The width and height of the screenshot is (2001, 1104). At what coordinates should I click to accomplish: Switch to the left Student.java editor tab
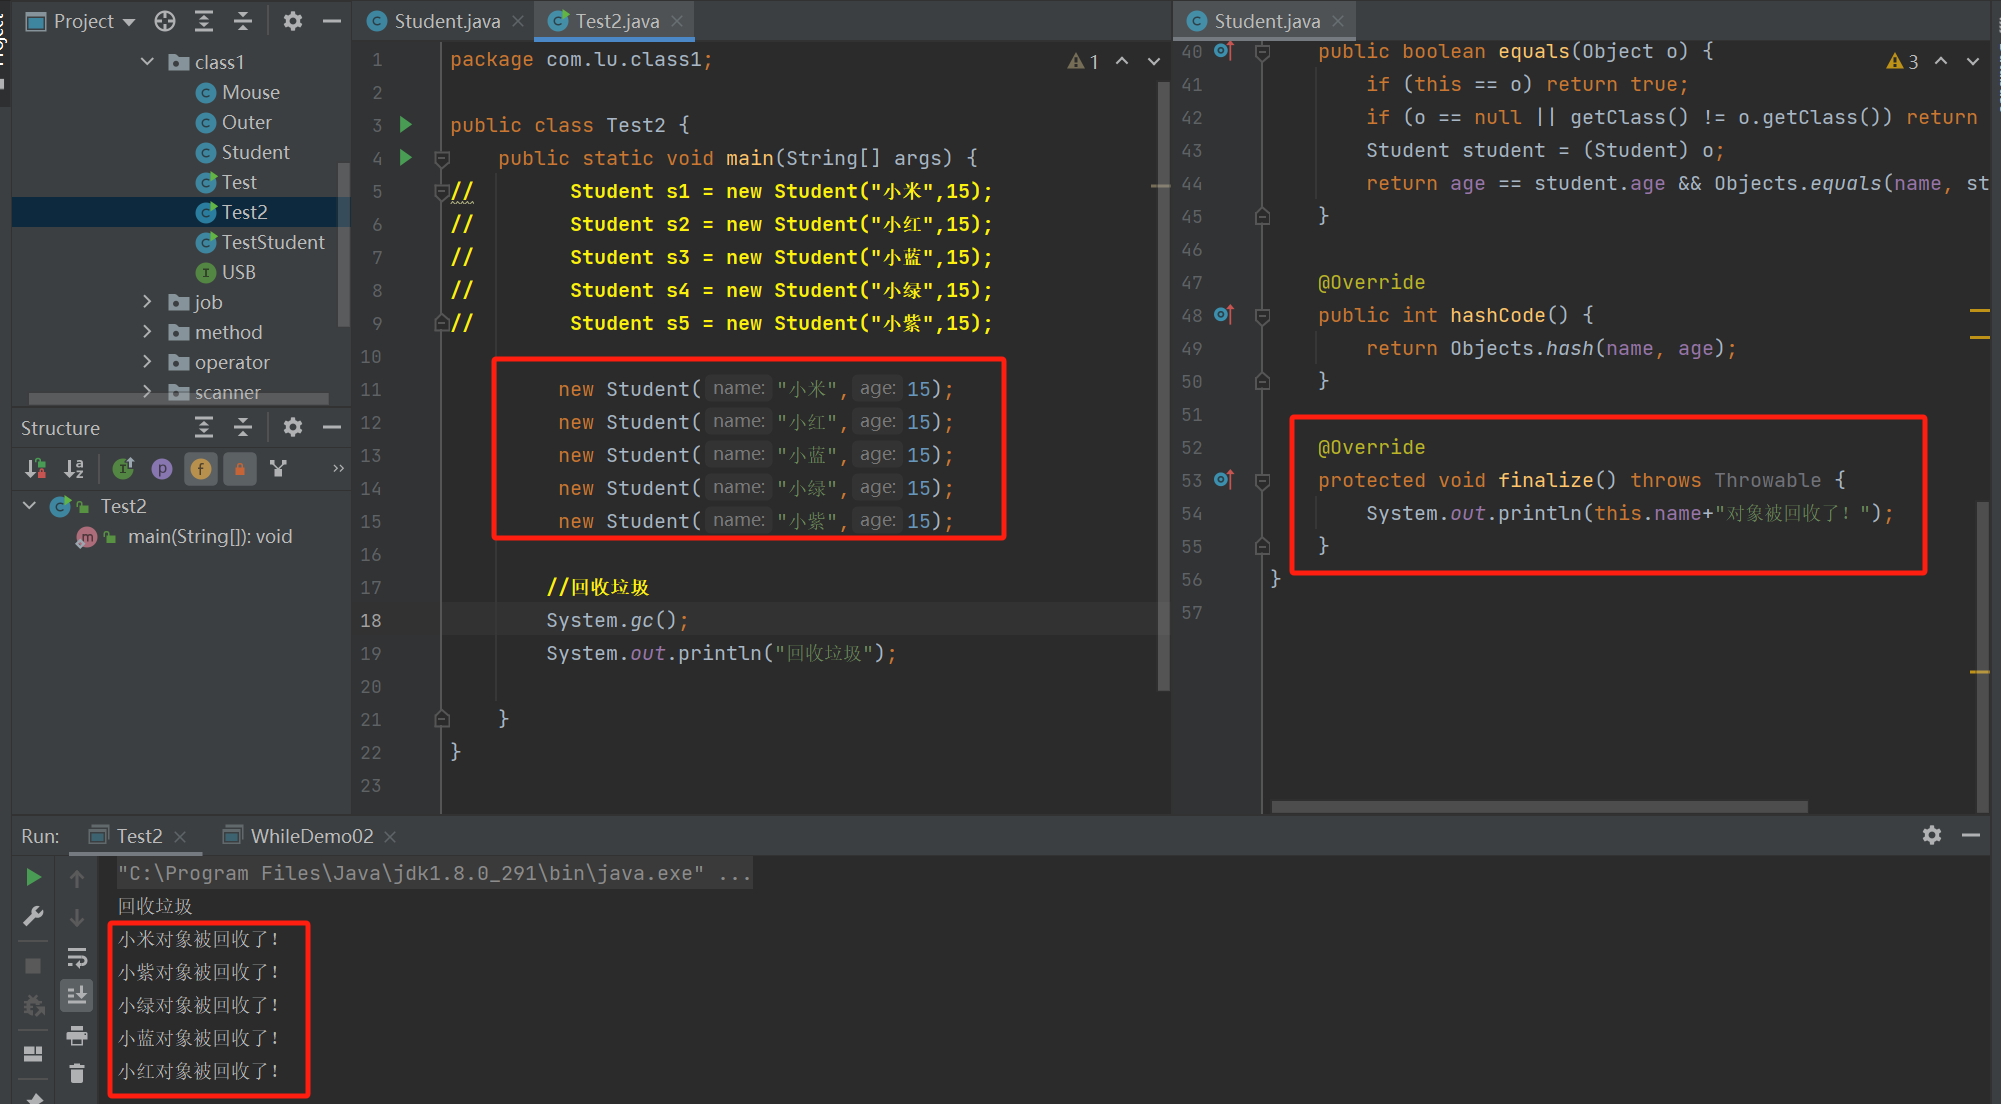coord(445,21)
